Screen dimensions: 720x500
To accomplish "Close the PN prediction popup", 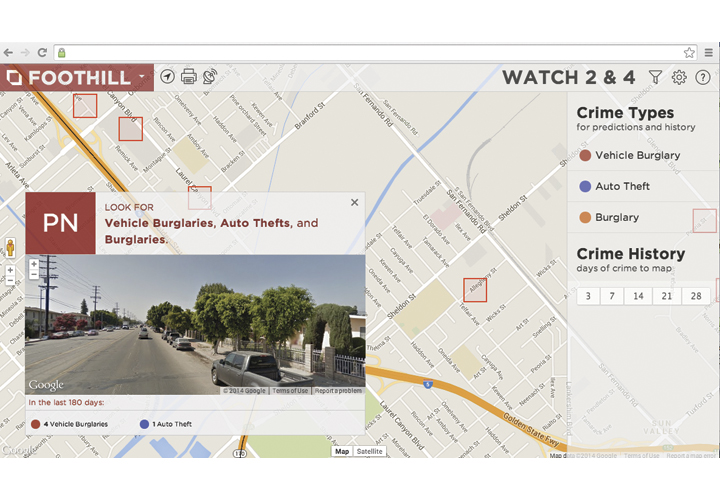I will [354, 203].
